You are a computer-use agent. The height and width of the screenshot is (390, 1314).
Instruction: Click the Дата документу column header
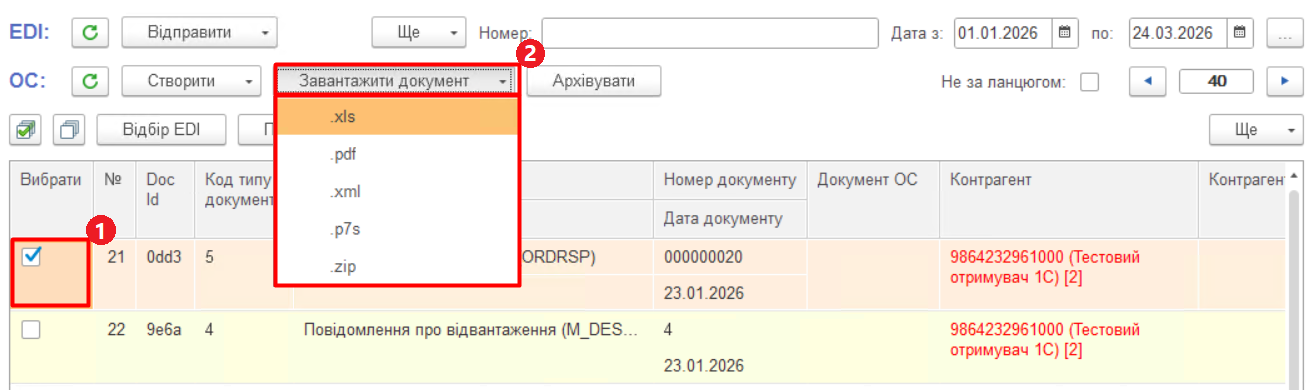click(x=729, y=218)
